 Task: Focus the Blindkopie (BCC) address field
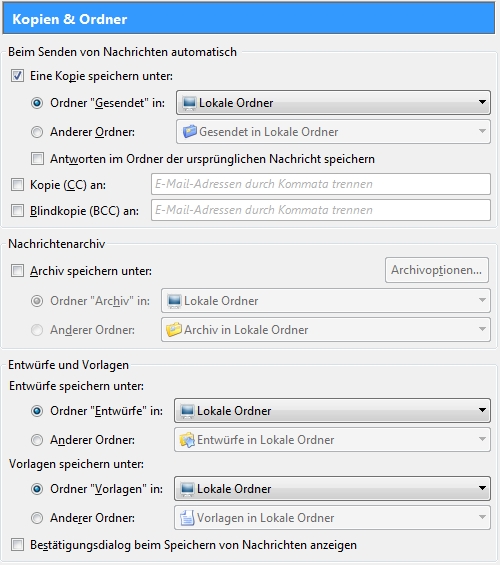tap(321, 210)
